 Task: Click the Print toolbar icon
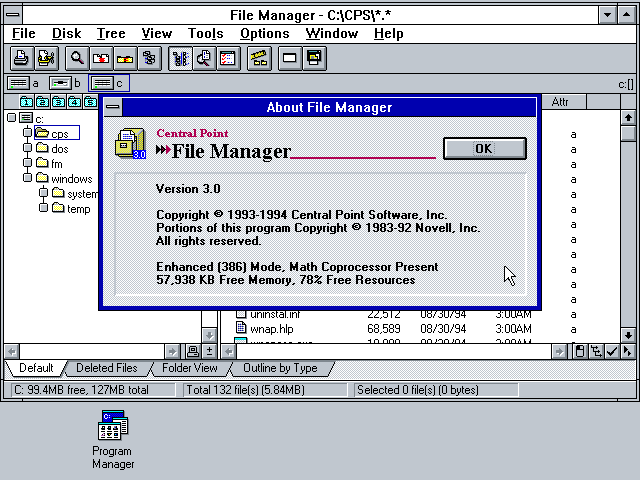point(21,58)
